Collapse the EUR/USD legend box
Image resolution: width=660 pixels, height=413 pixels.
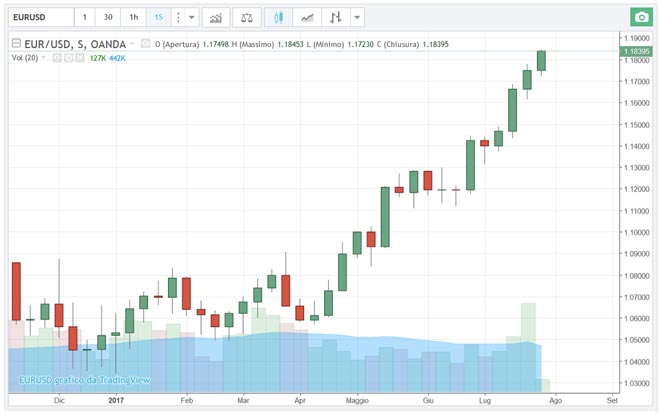click(15, 44)
